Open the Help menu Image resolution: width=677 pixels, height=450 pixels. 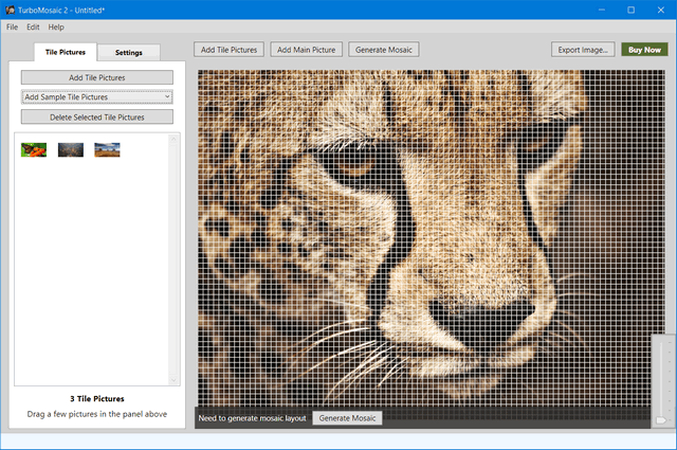(56, 27)
